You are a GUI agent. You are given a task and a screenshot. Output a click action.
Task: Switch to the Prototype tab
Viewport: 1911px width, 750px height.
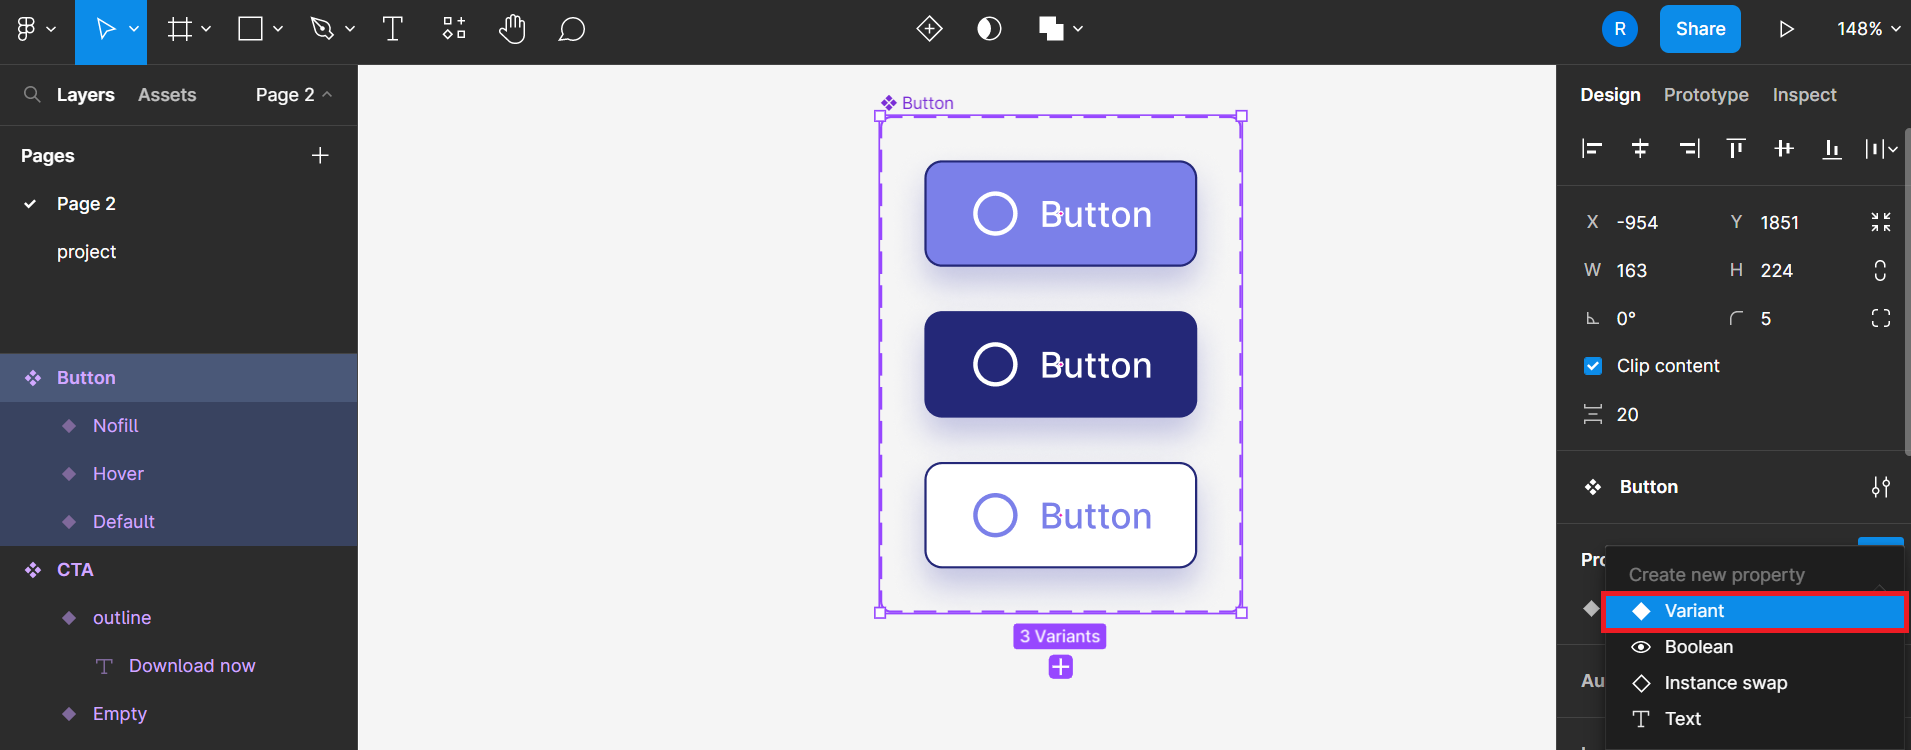pos(1706,95)
